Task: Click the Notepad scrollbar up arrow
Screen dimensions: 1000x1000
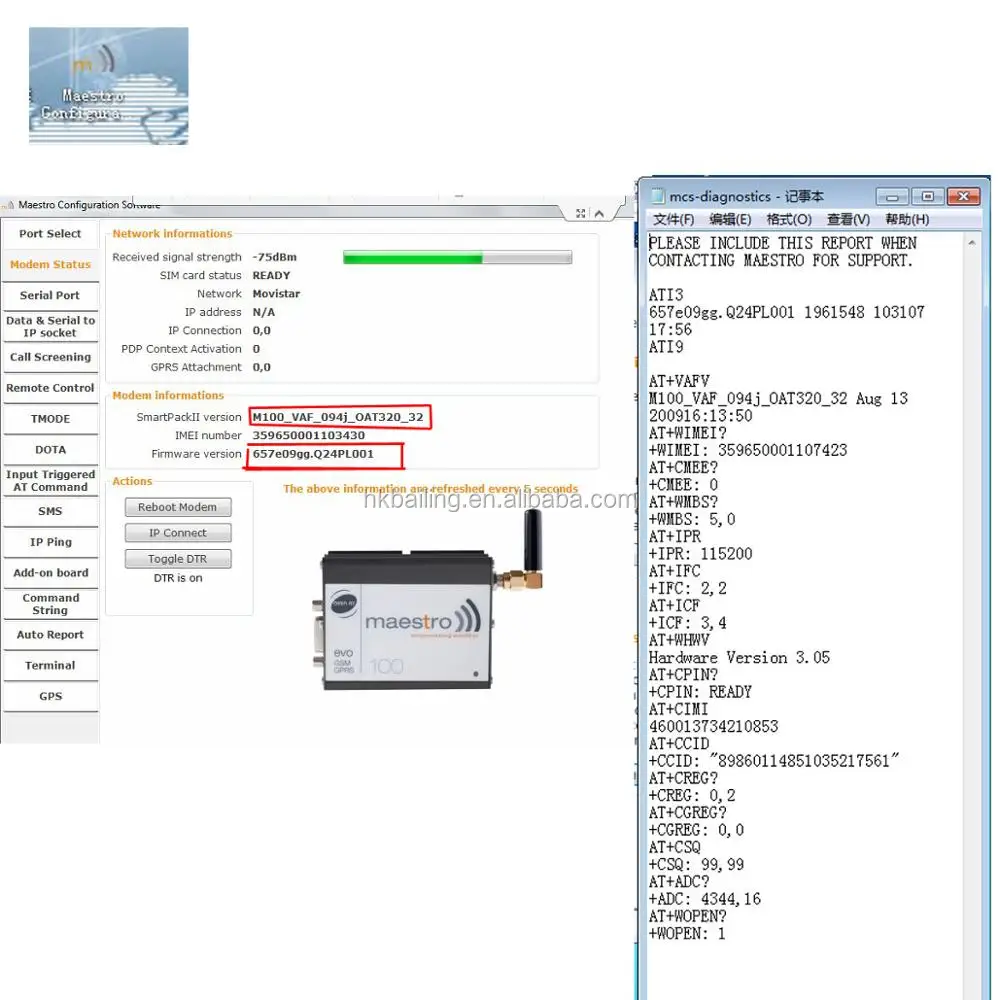Action: click(971, 243)
